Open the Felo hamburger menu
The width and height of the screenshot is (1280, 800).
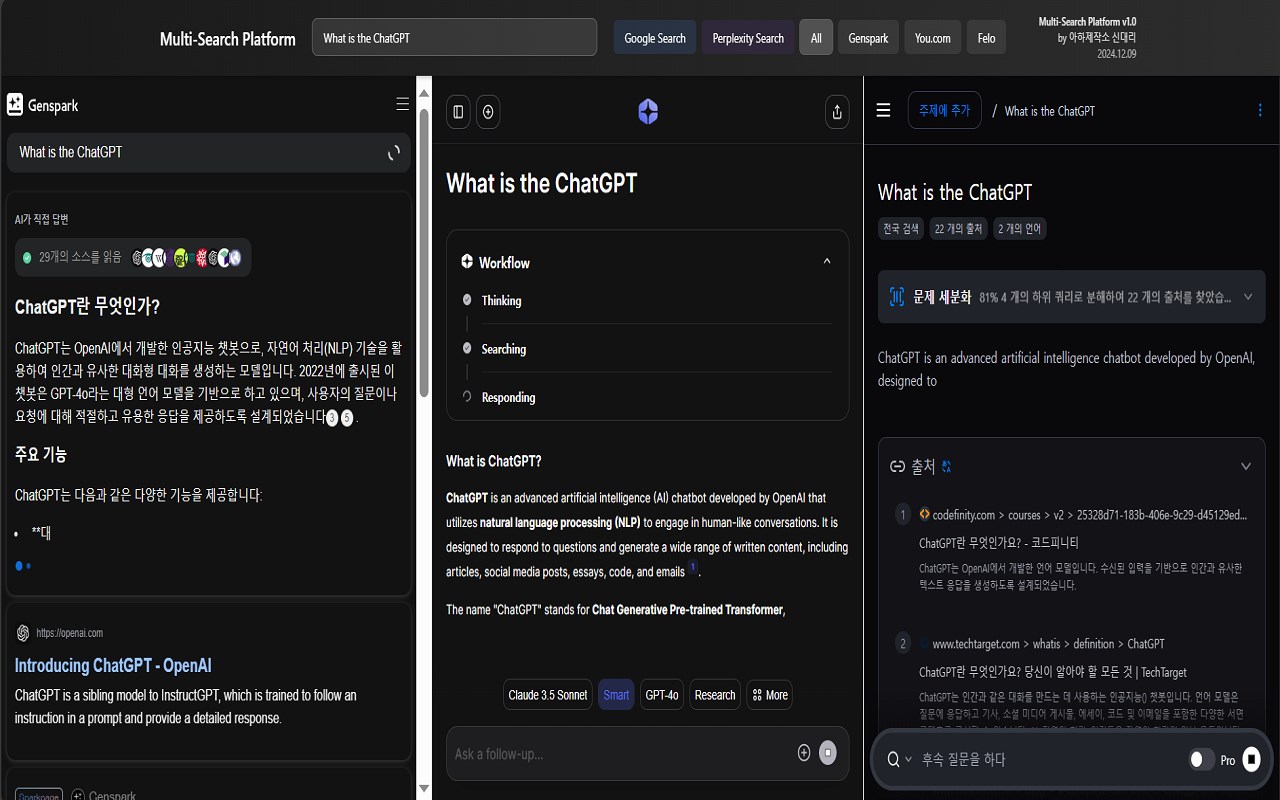(883, 110)
